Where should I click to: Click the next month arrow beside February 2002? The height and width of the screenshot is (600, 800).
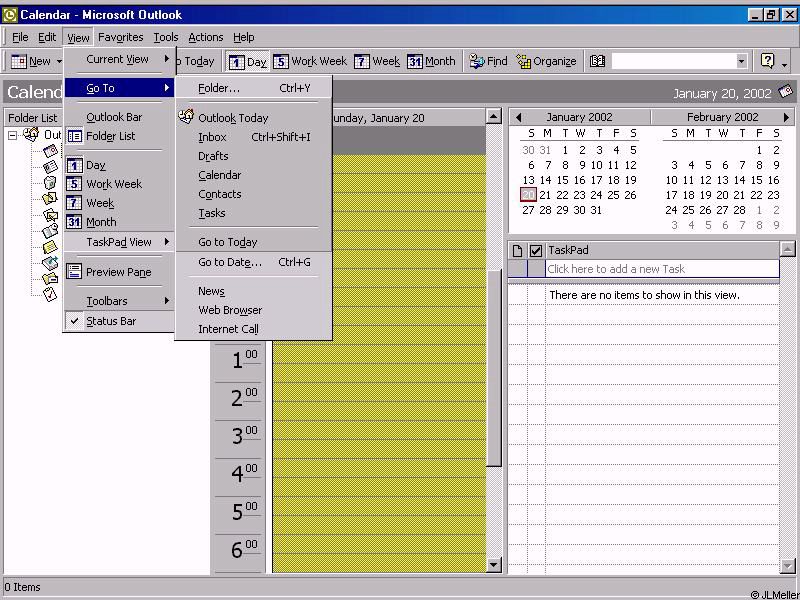click(x=786, y=117)
